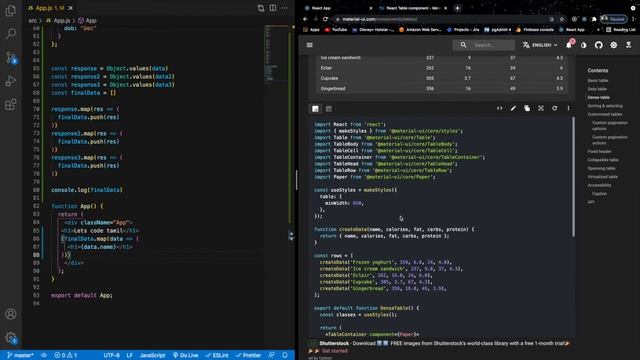Viewport: 640px width, 360px height.
Task: Click the Paused profile button
Action: pos(613,19)
